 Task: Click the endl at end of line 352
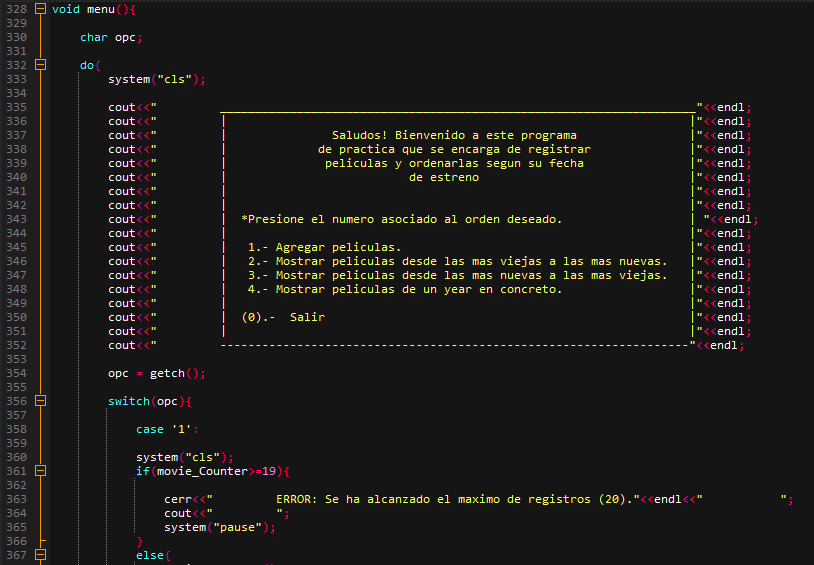click(724, 345)
